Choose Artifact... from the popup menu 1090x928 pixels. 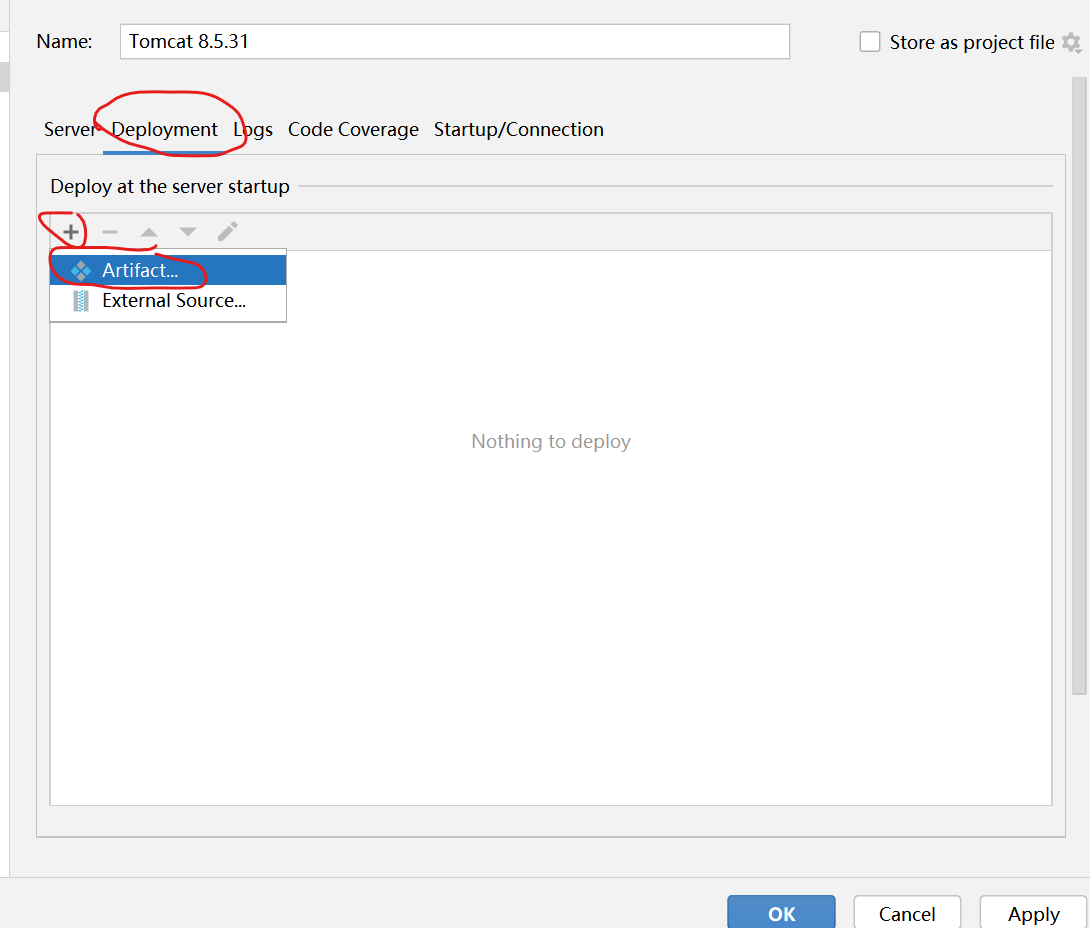click(168, 270)
